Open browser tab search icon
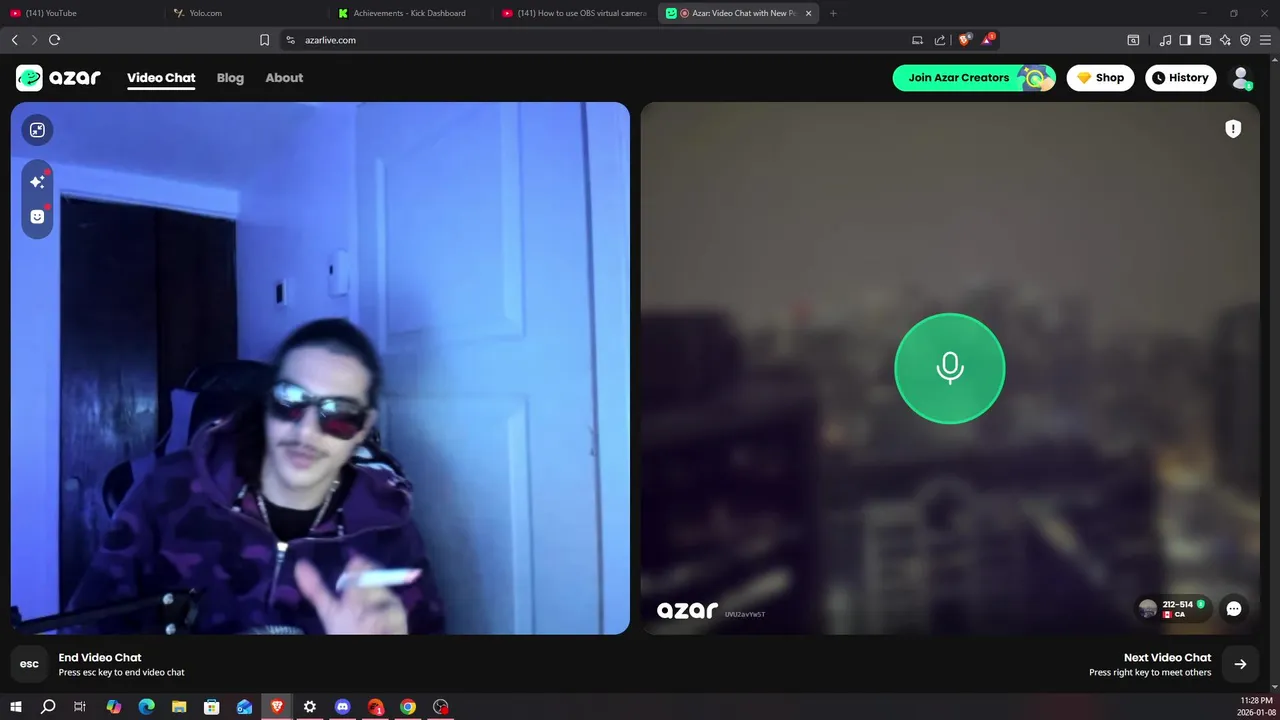This screenshot has width=1280, height=720. pyautogui.click(x=1133, y=40)
